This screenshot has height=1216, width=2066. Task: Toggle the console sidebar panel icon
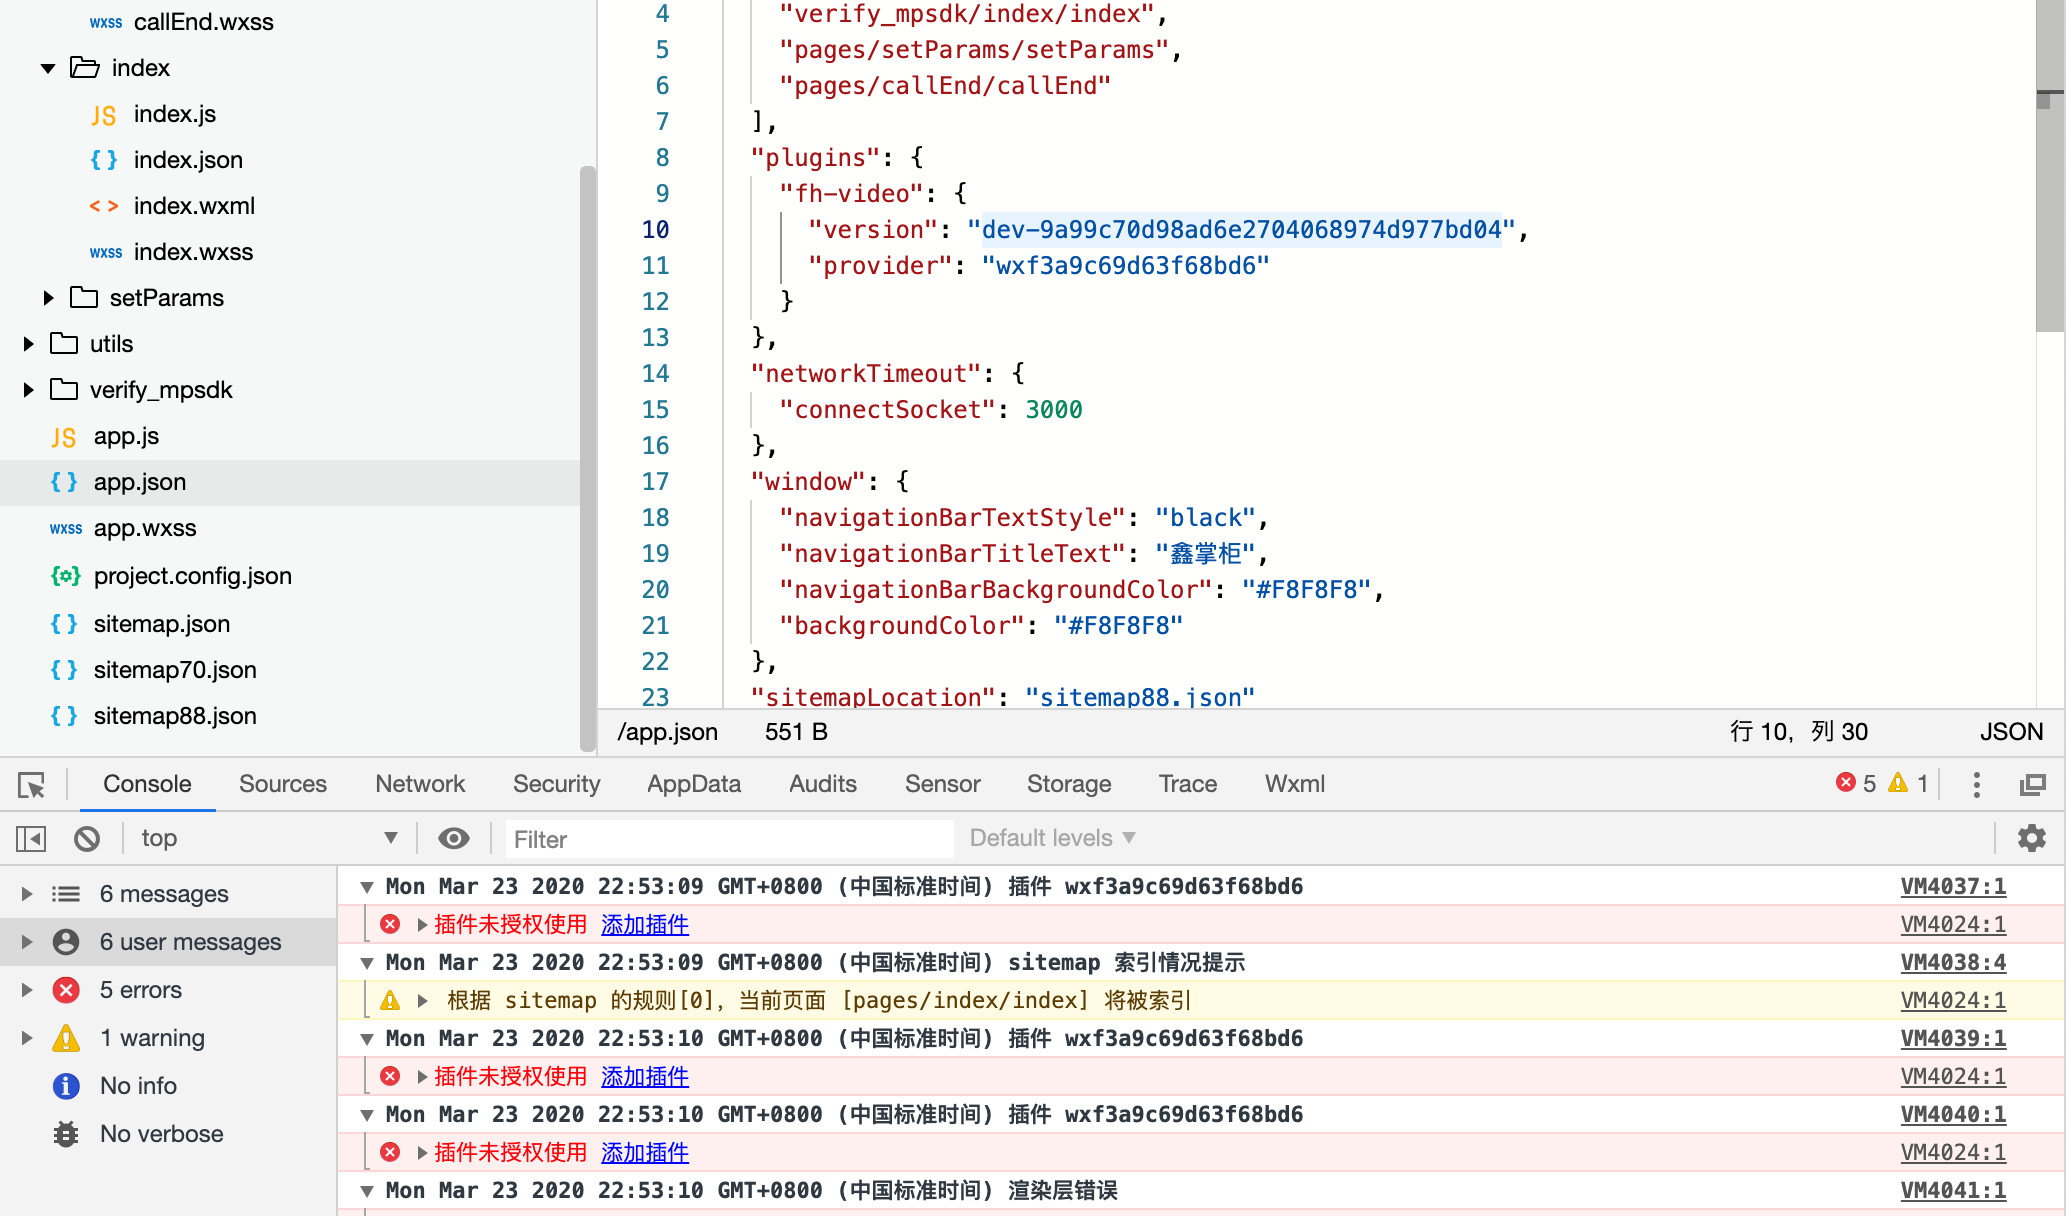(31, 838)
